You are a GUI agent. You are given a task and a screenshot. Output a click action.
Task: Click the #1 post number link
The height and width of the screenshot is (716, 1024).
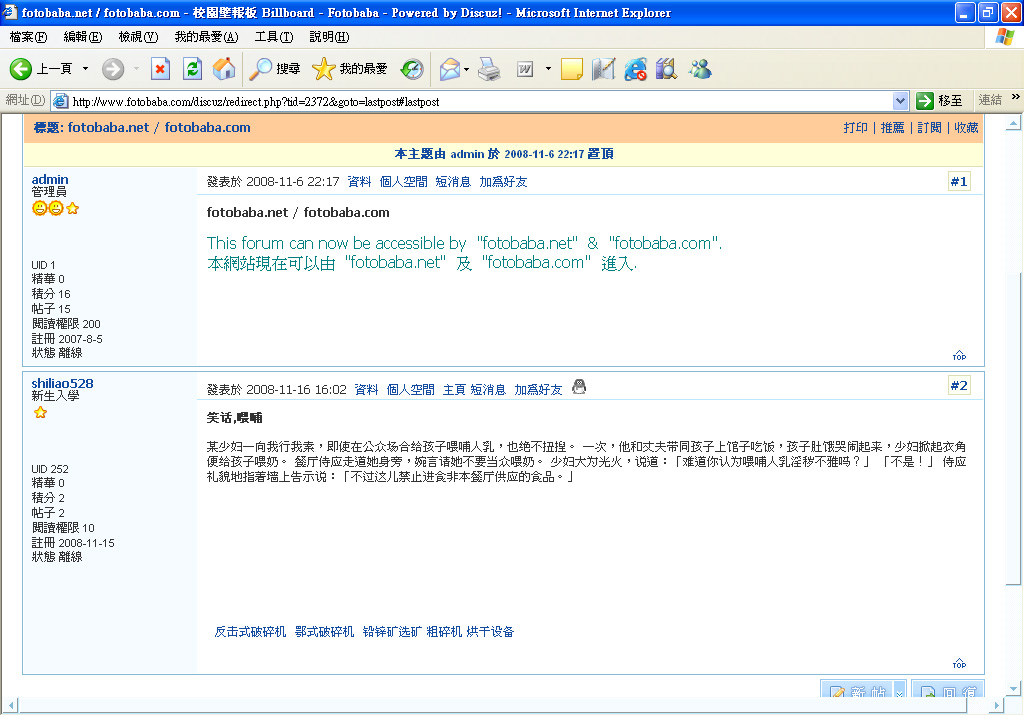click(959, 182)
